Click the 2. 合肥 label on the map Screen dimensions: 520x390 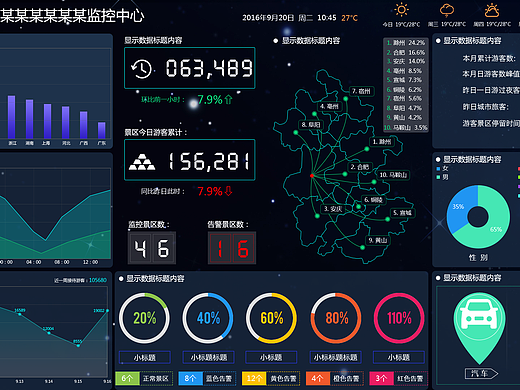(360, 167)
